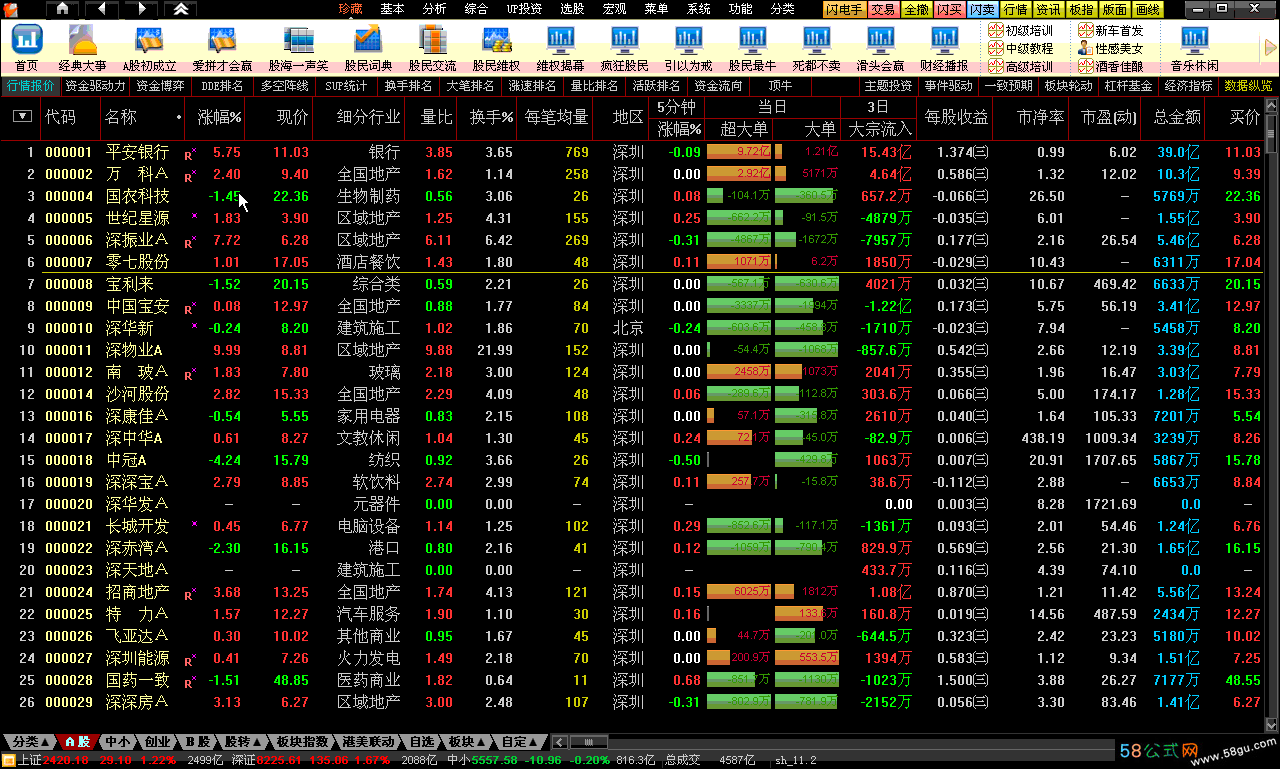The image size is (1280, 769).
Task: Click the 闪卖 button
Action: coord(983,9)
